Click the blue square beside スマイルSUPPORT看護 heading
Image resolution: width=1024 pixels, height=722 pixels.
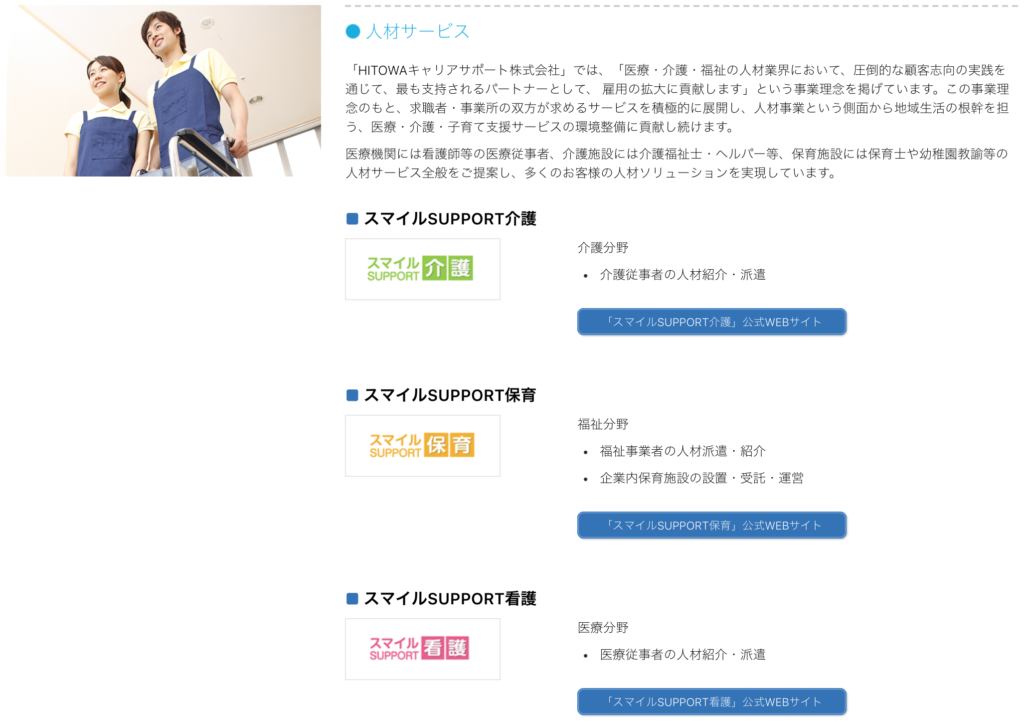click(352, 599)
